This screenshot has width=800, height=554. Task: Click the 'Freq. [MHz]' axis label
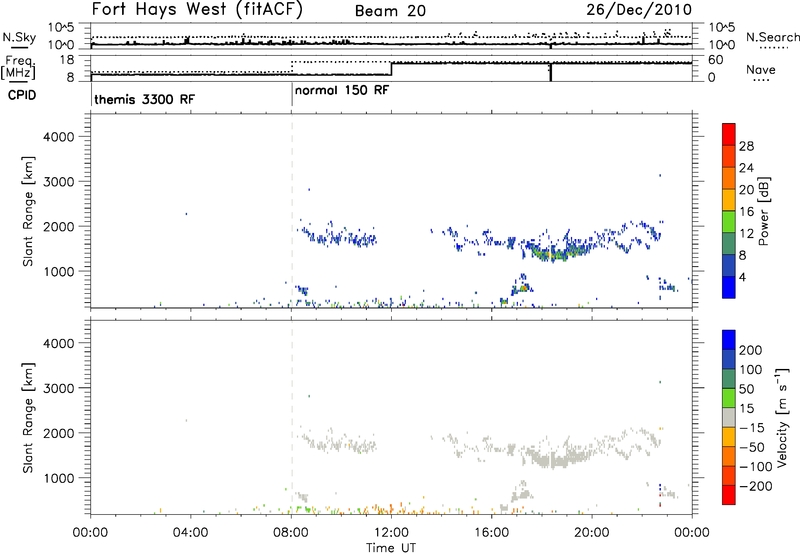coord(19,68)
